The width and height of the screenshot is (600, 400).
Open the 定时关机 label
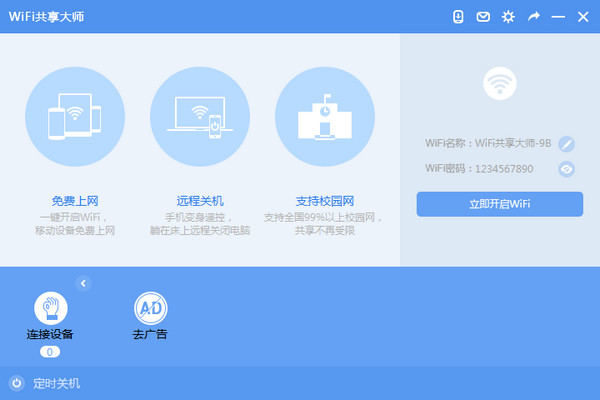[56, 384]
